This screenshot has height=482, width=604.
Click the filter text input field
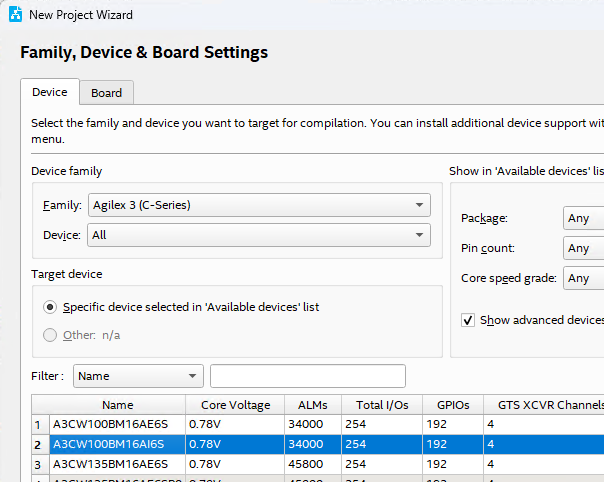pyautogui.click(x=307, y=376)
